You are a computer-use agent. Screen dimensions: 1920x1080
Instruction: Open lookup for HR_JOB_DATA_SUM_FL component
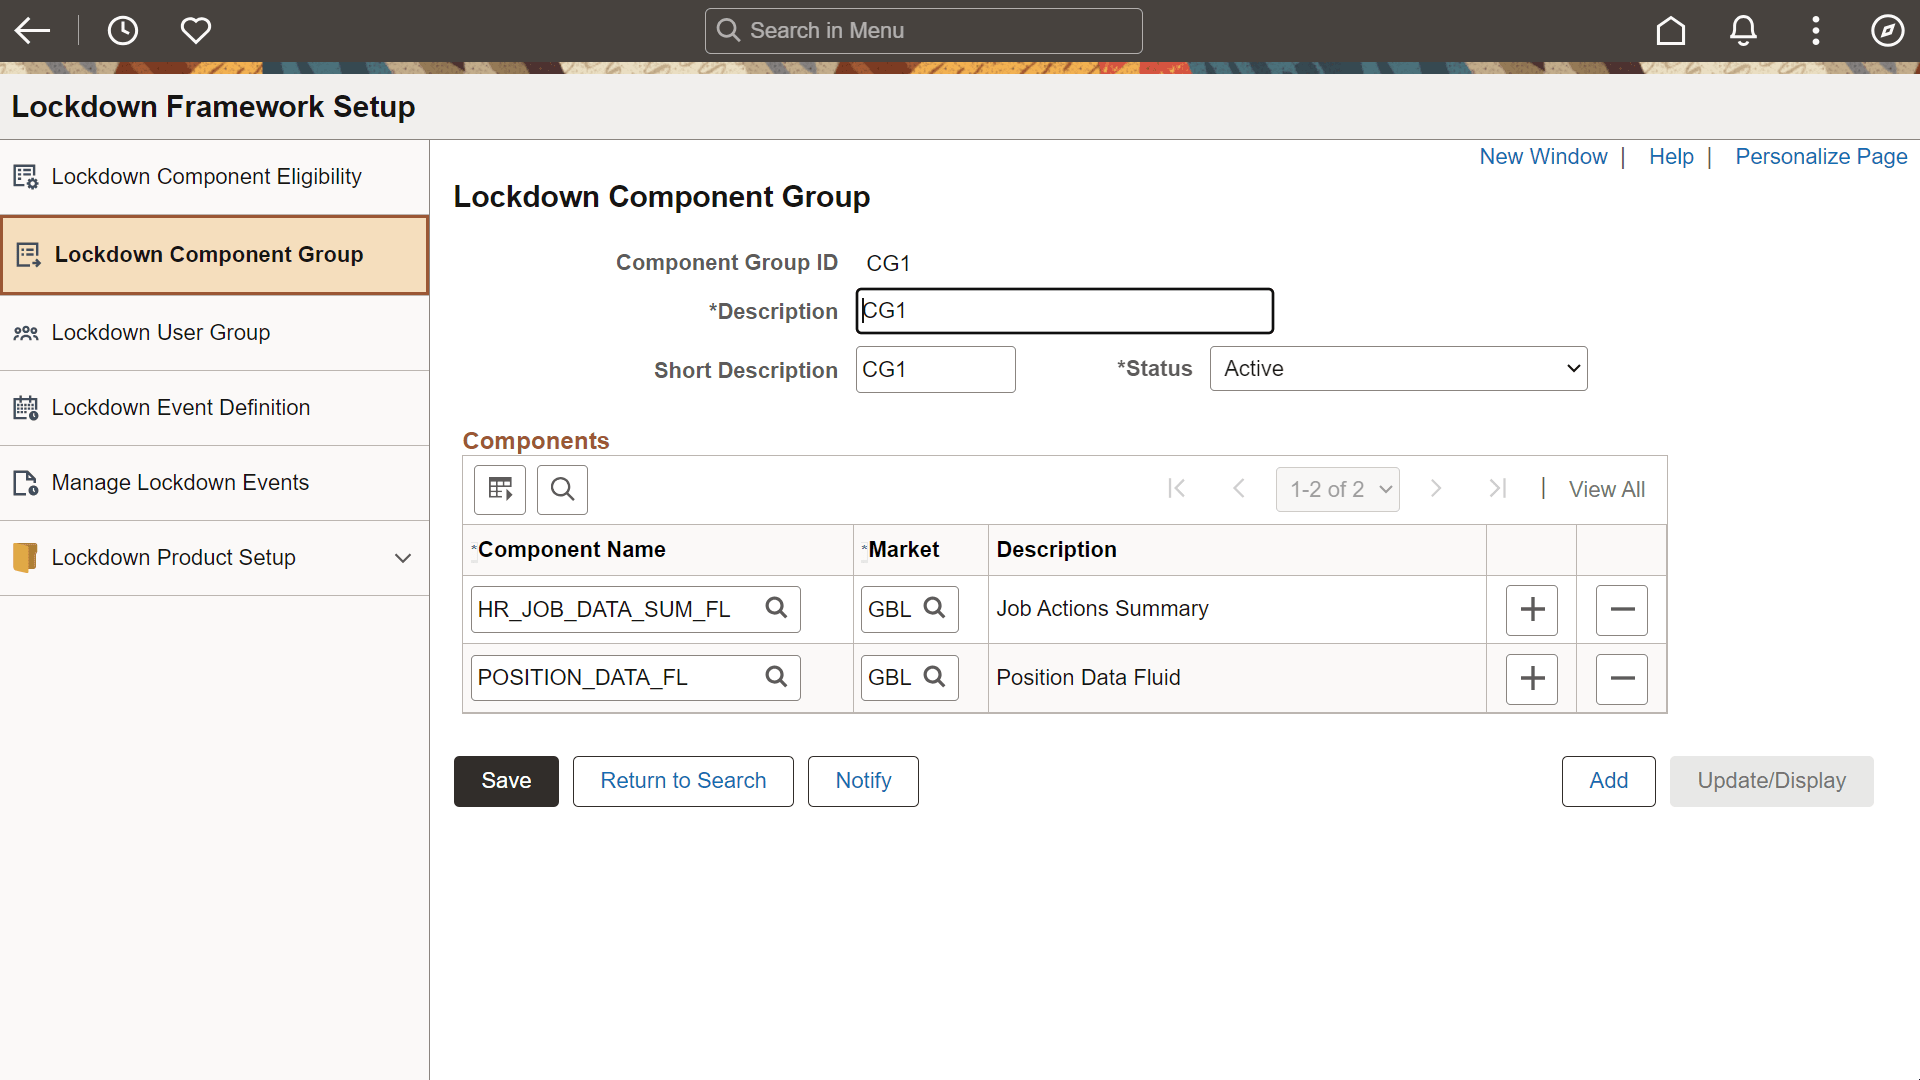[777, 608]
